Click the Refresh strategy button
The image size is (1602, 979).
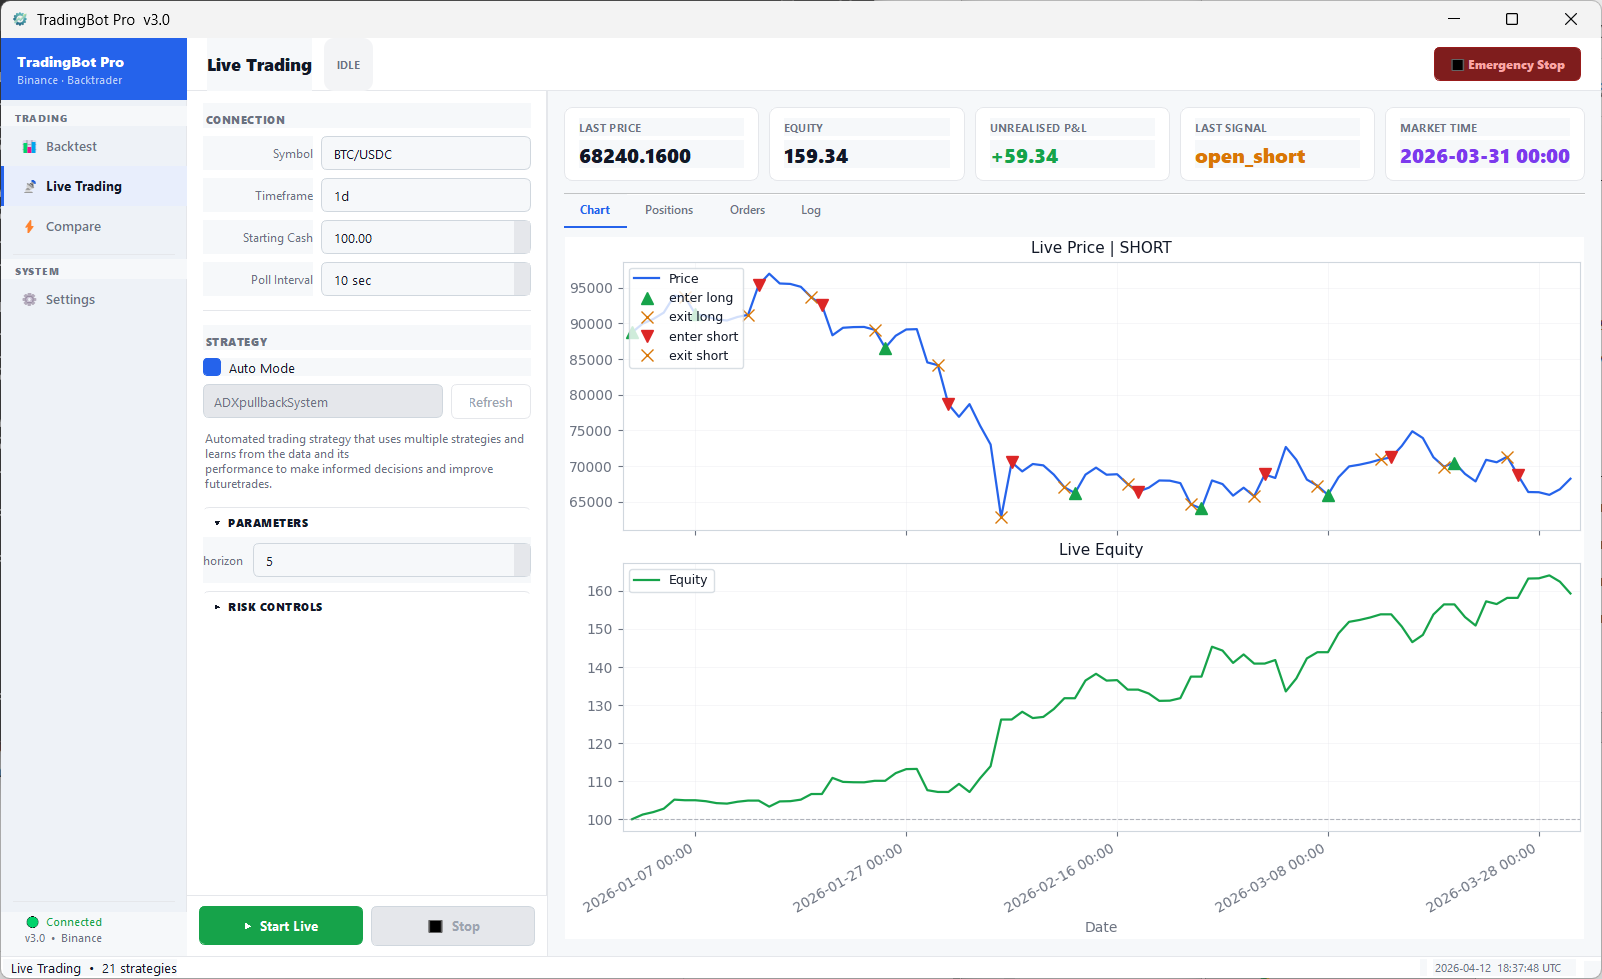(490, 401)
